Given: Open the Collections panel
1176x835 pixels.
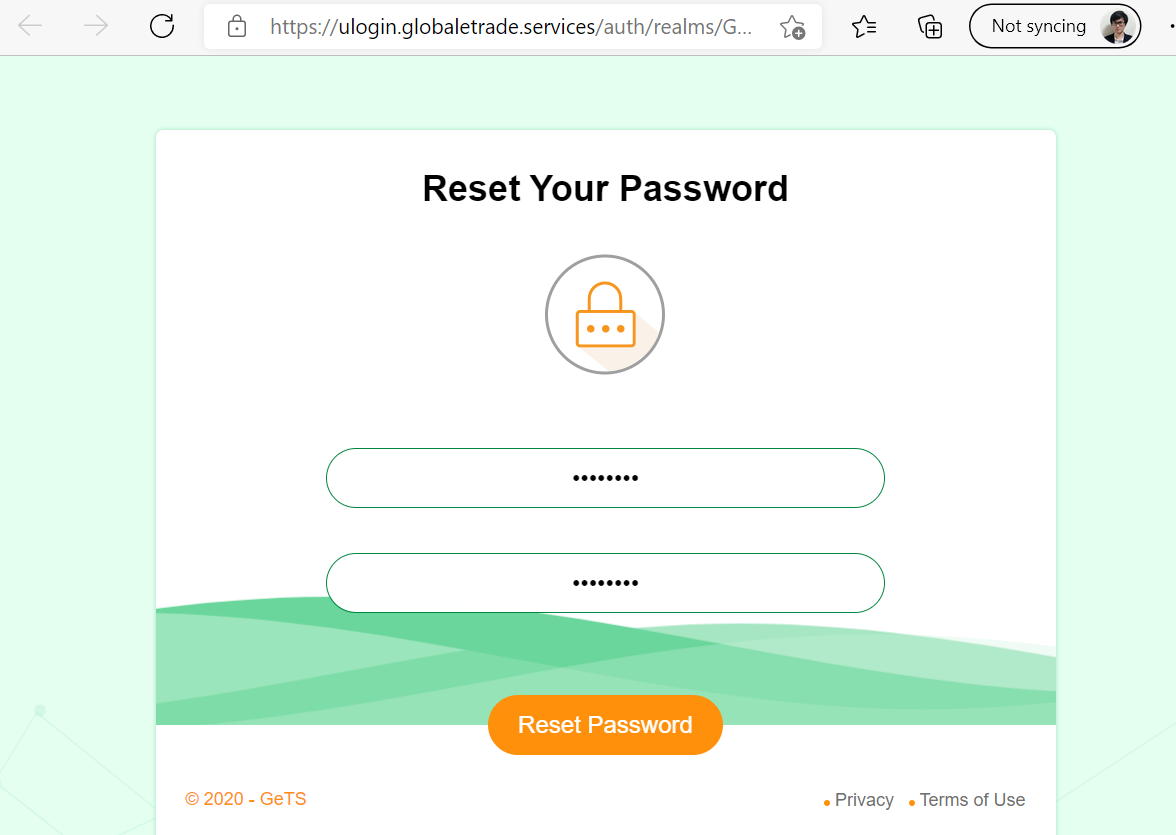Looking at the screenshot, I should (930, 27).
